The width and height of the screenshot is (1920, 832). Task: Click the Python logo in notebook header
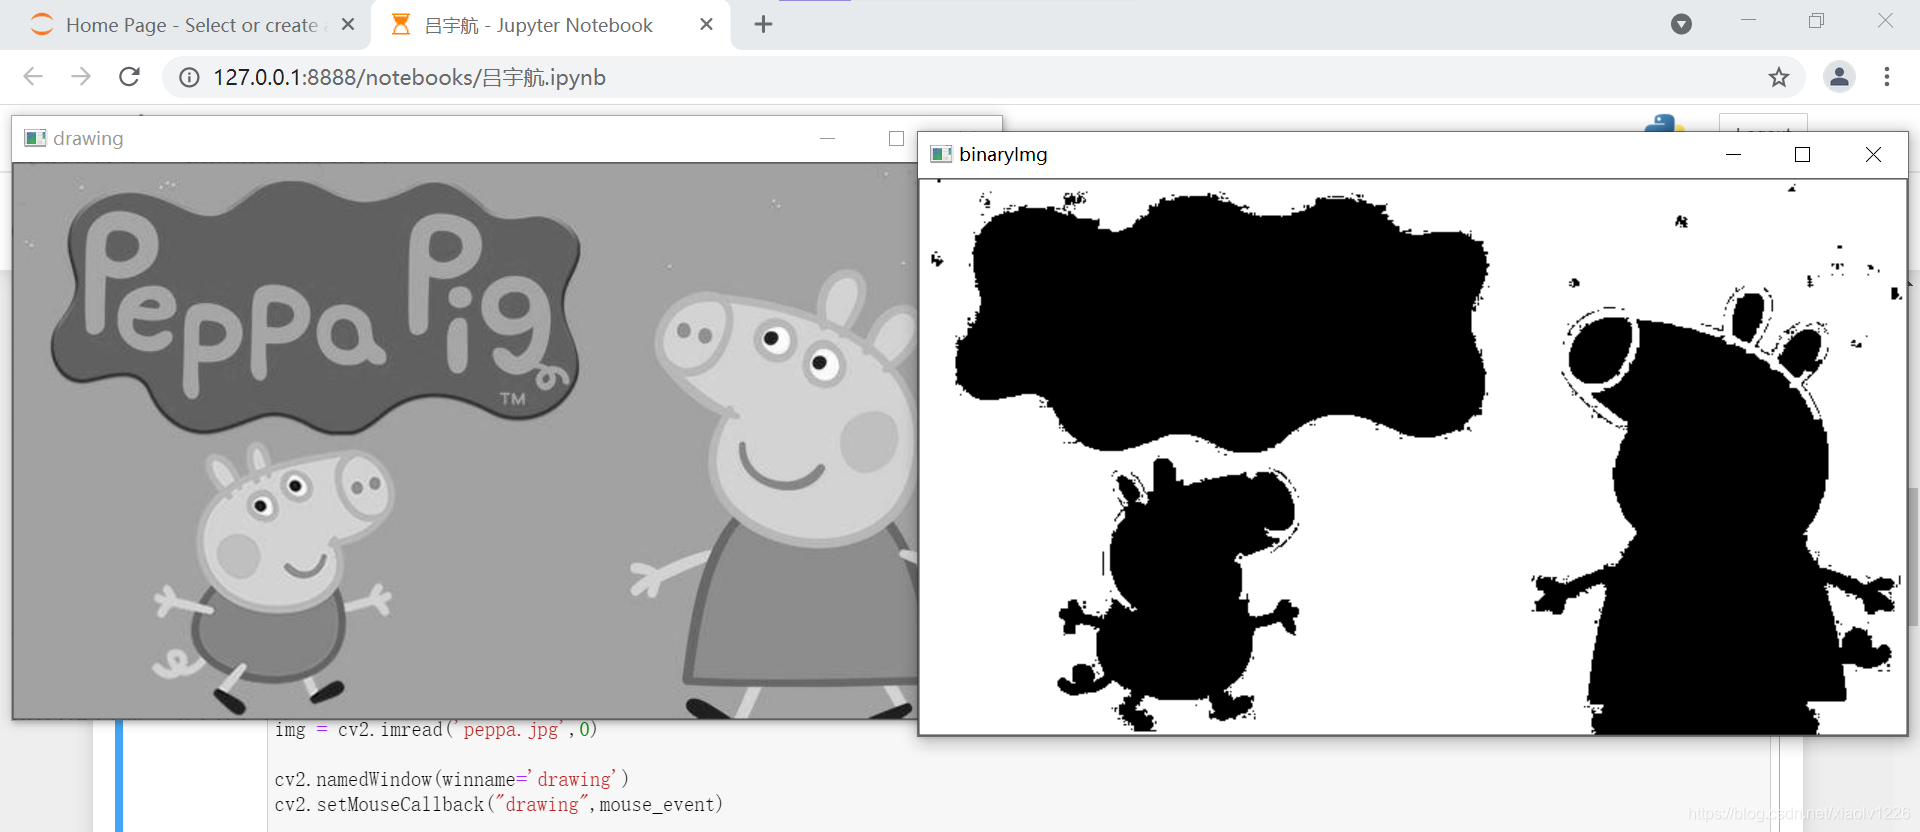pyautogui.click(x=1664, y=123)
